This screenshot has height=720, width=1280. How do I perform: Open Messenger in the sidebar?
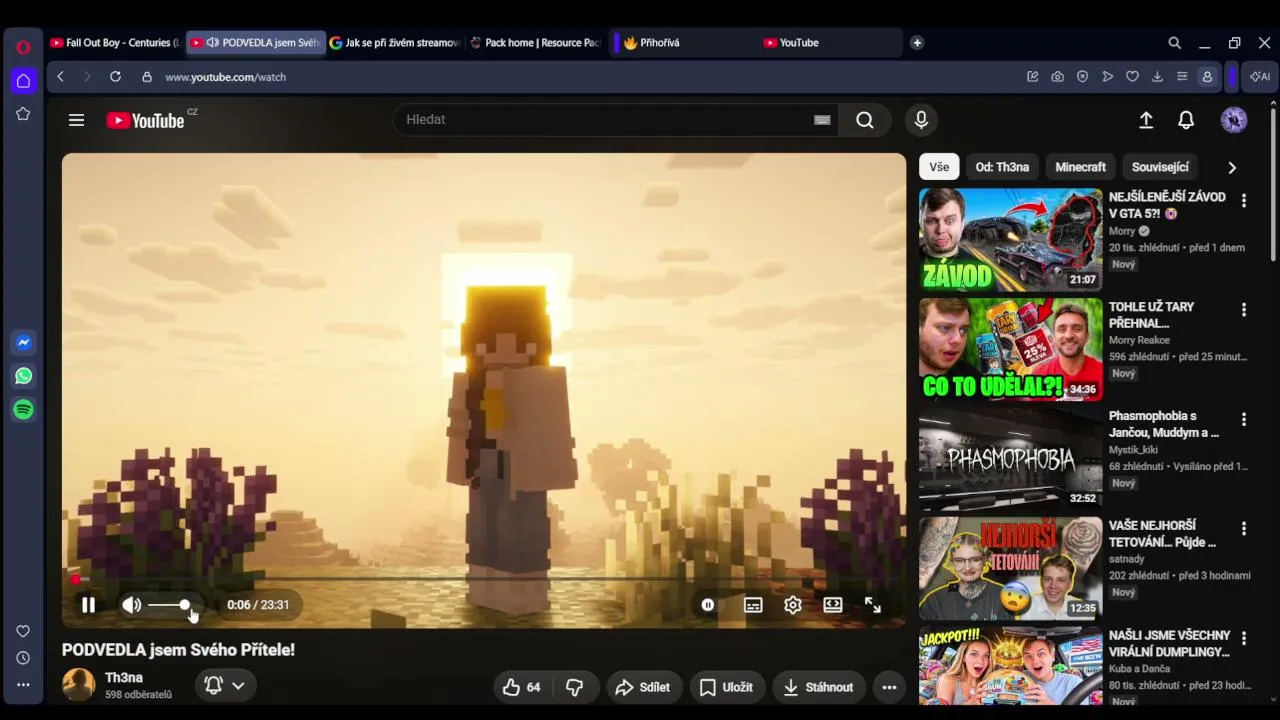coord(23,342)
